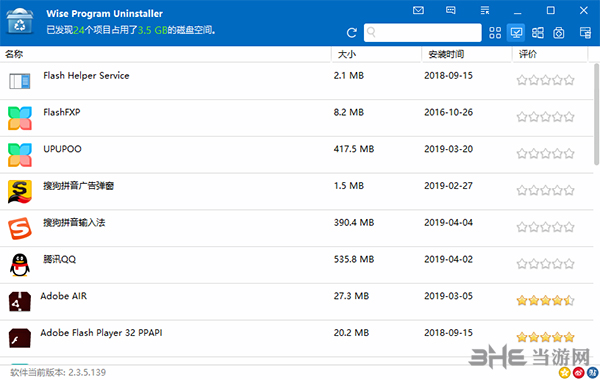Viewport: 600px width, 380px height.
Task: Sort by the 安装时间 column header
Action: click(467, 54)
